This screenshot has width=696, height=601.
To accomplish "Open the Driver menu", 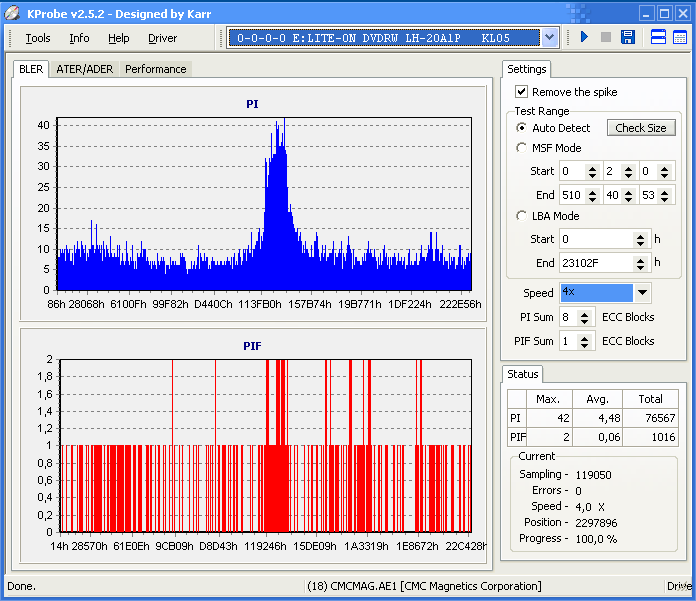I will 162,38.
